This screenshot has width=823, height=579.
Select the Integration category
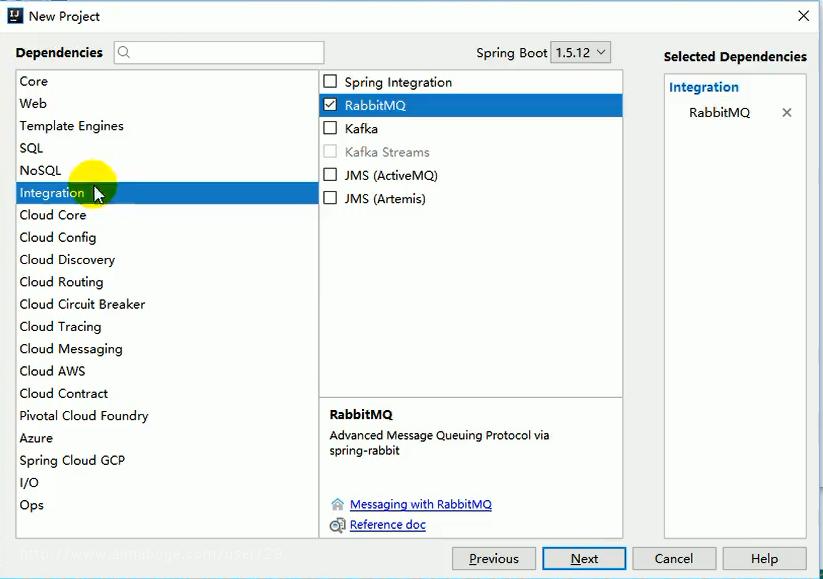[x=167, y=193]
